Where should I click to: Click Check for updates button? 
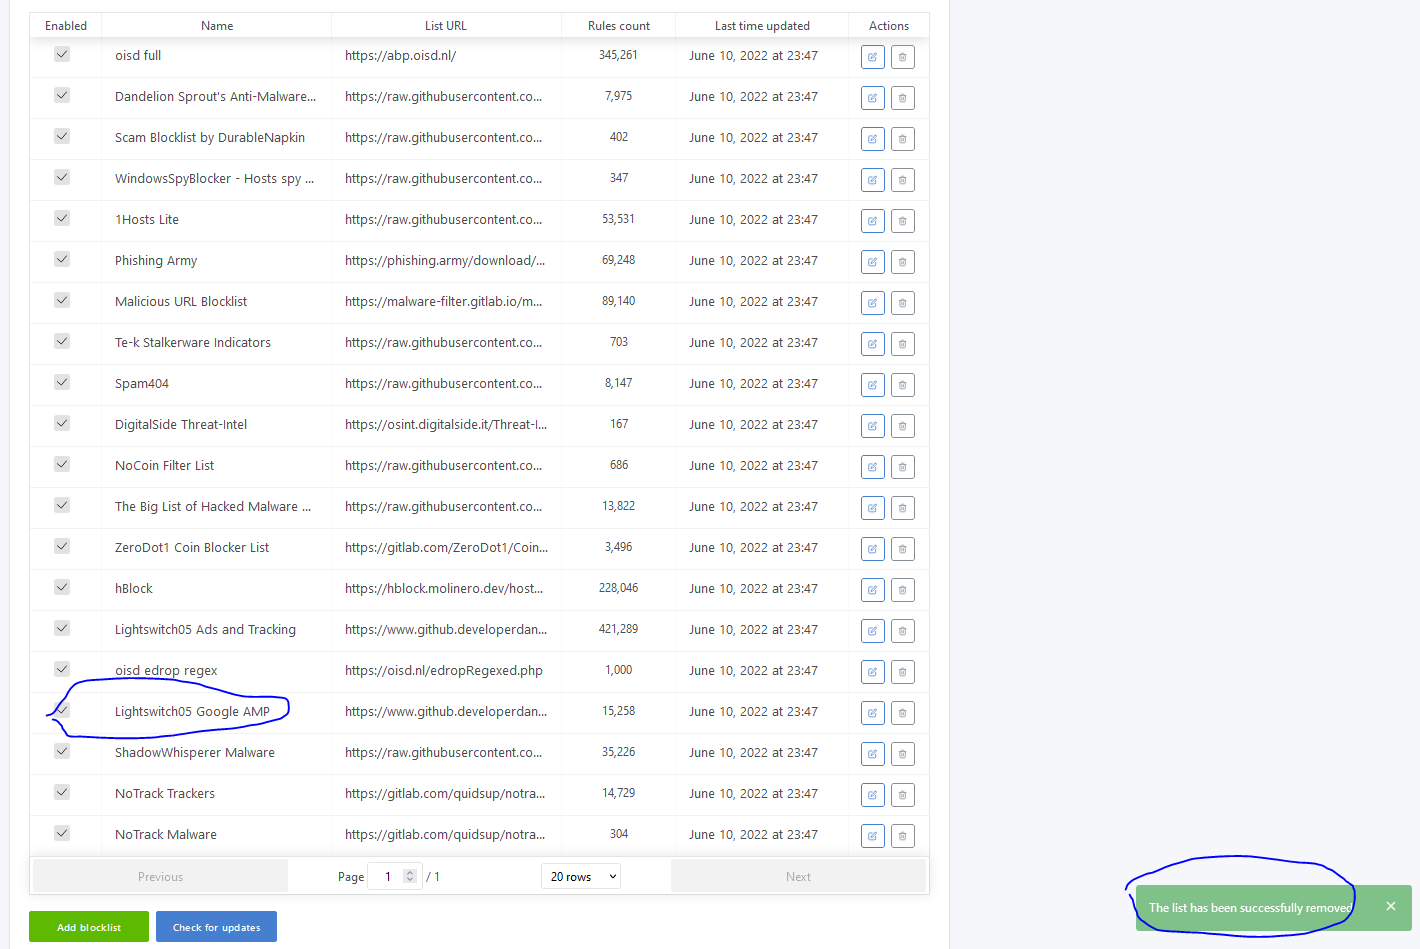[216, 927]
